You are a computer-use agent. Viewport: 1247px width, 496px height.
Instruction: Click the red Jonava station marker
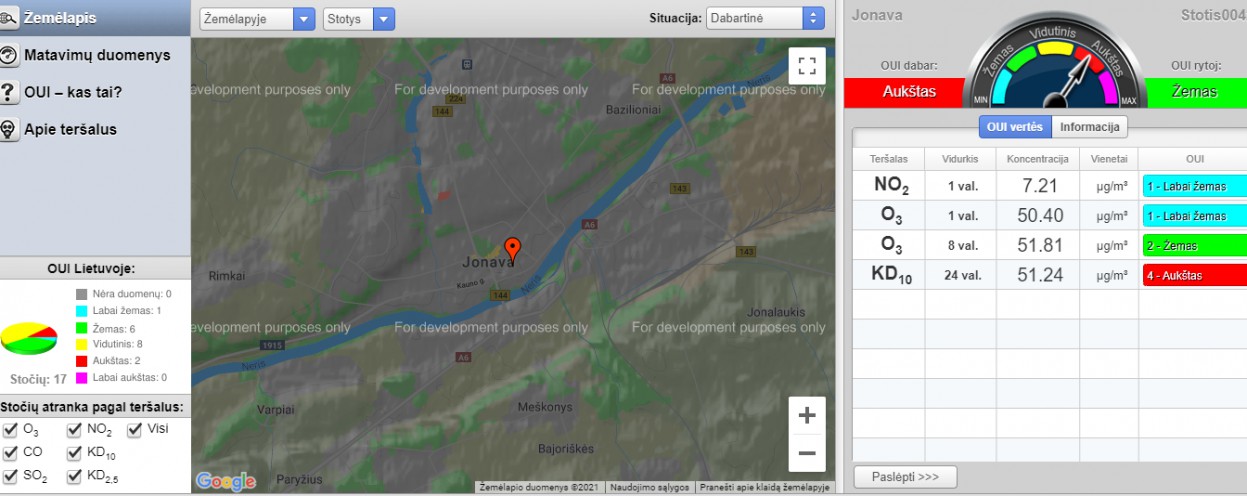512,248
